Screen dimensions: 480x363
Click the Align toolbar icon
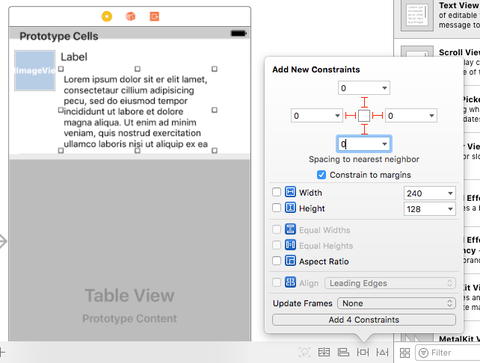click(x=343, y=352)
